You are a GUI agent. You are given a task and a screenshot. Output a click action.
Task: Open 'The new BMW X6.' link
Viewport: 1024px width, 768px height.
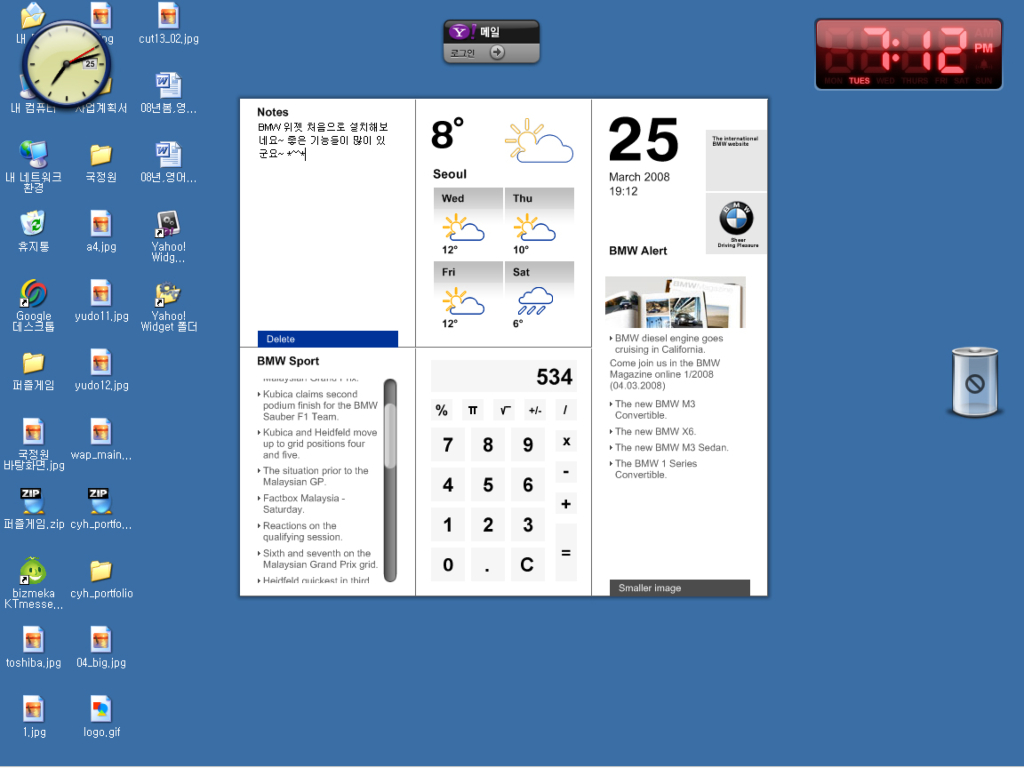pos(655,432)
